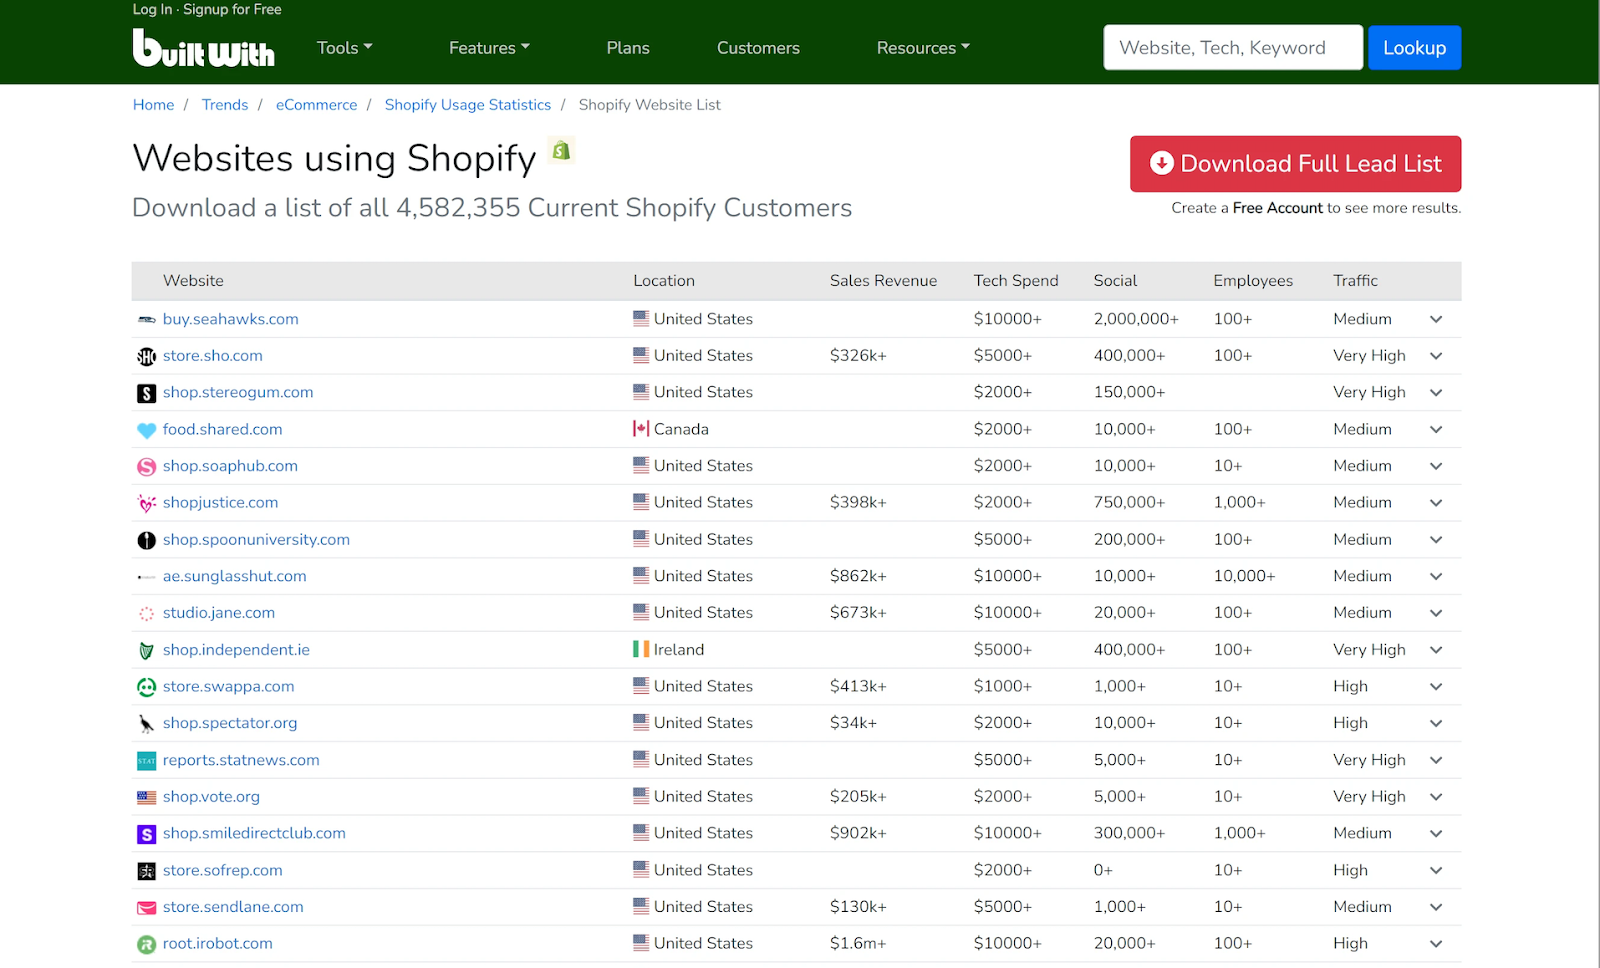Click the Ireland flag next to shop.independent.ie
Viewport: 1600px width, 968px height.
[641, 649]
